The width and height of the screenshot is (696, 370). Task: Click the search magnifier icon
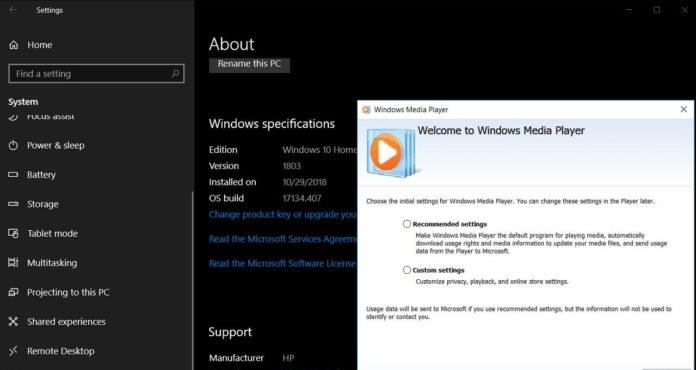pos(175,74)
